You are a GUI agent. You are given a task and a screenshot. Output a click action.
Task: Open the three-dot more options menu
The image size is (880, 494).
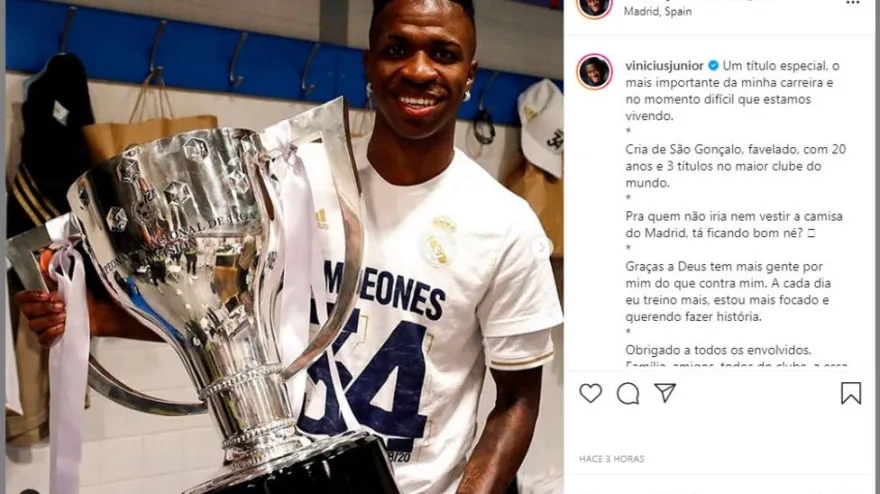coord(852,3)
